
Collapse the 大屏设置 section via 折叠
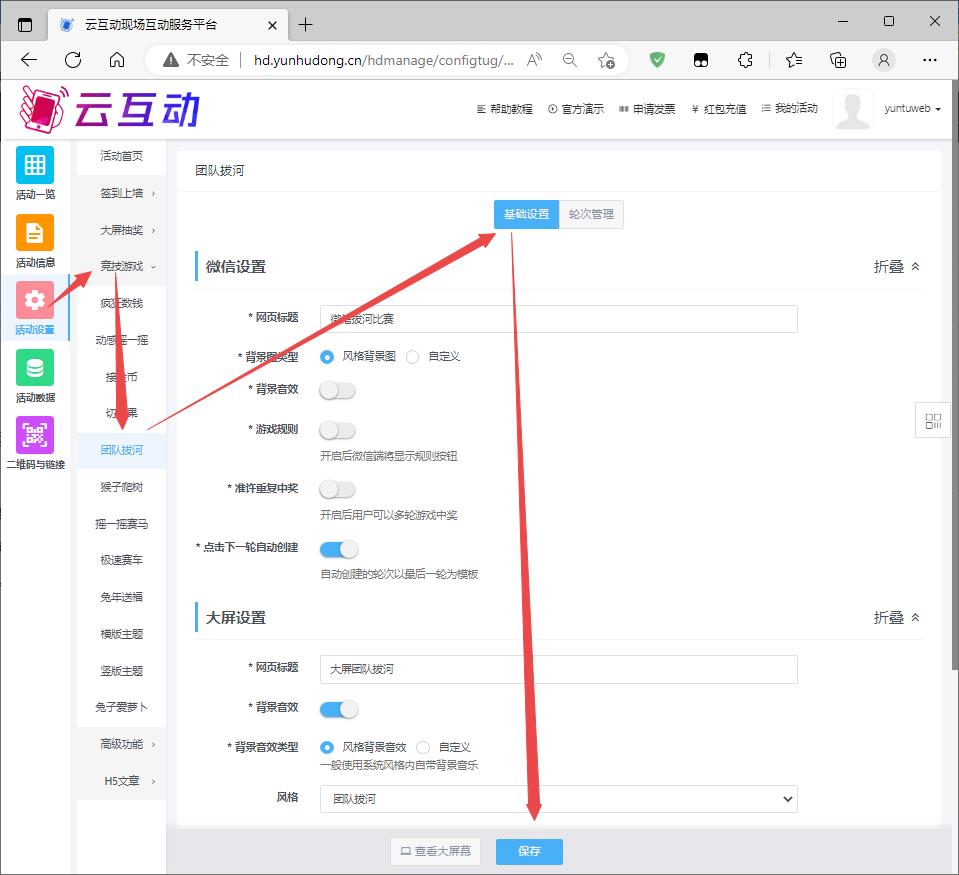tap(897, 618)
